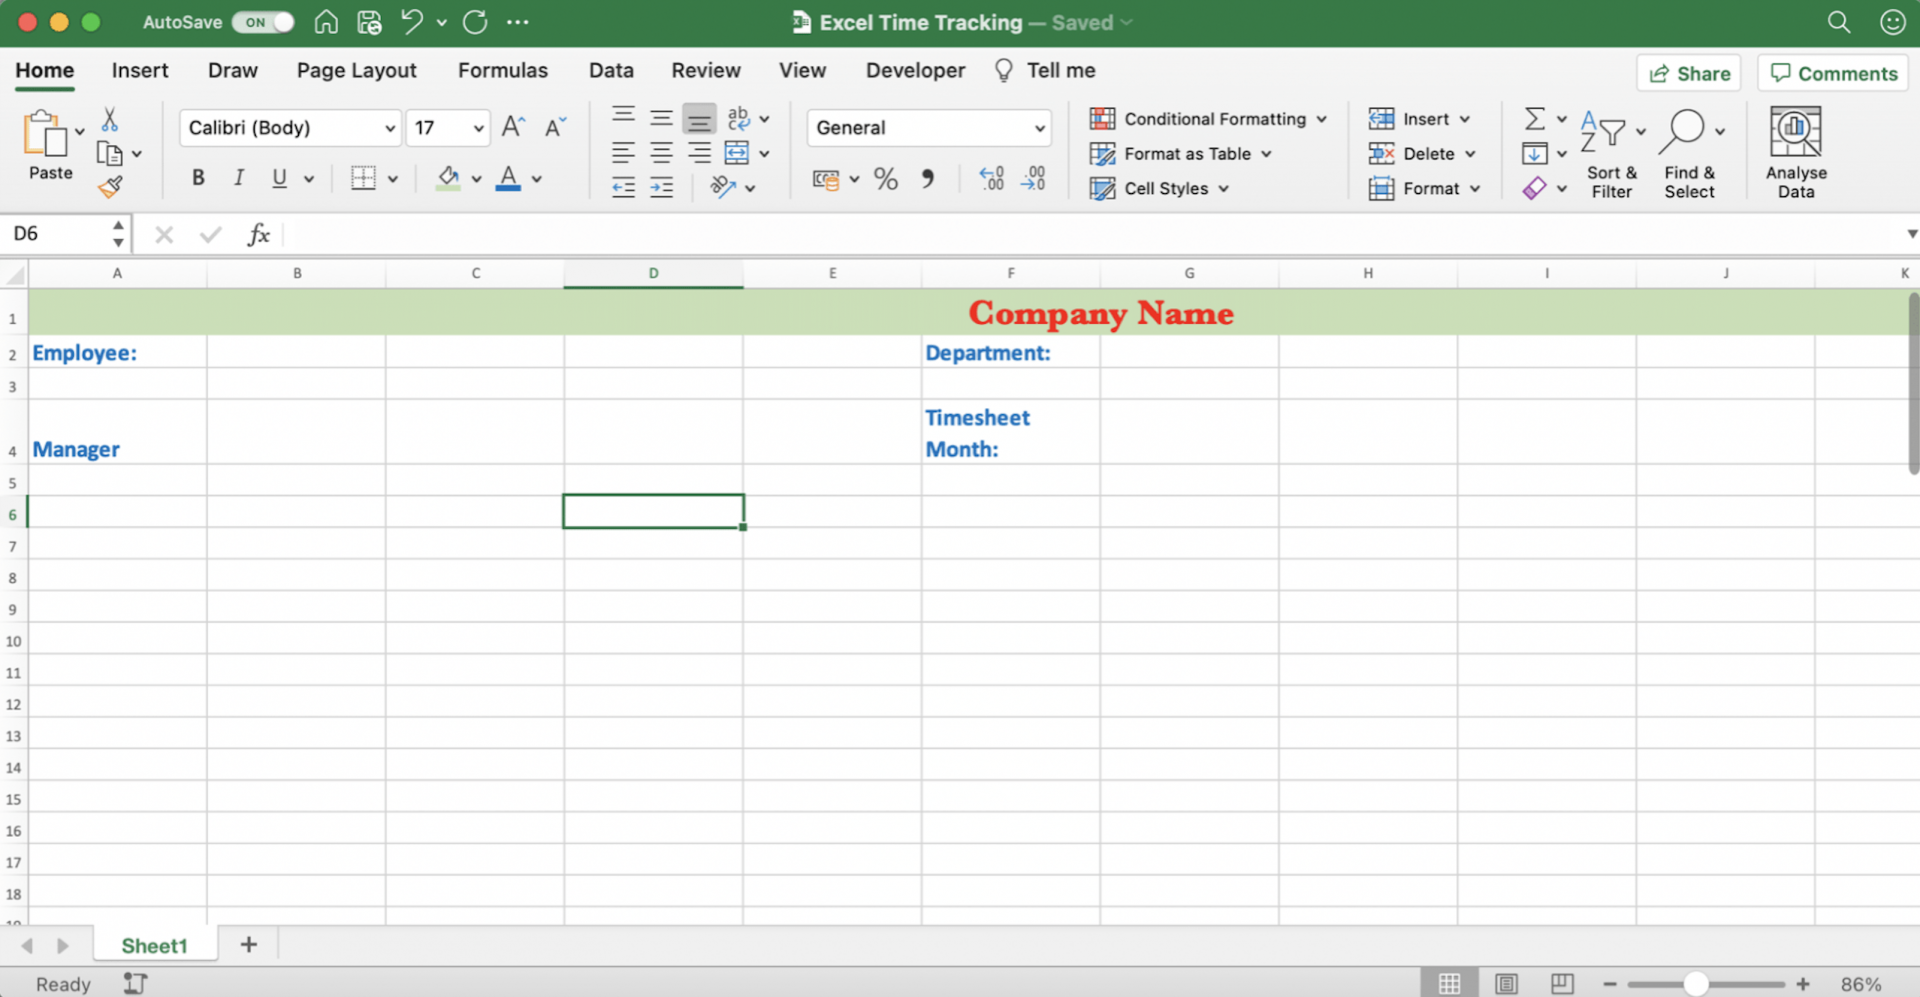1920x997 pixels.
Task: Click the Name Box showing D6
Action: click(x=58, y=234)
